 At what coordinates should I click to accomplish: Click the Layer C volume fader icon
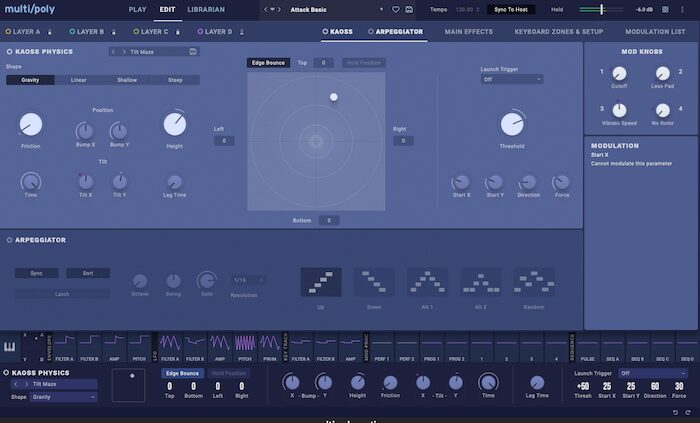click(178, 32)
